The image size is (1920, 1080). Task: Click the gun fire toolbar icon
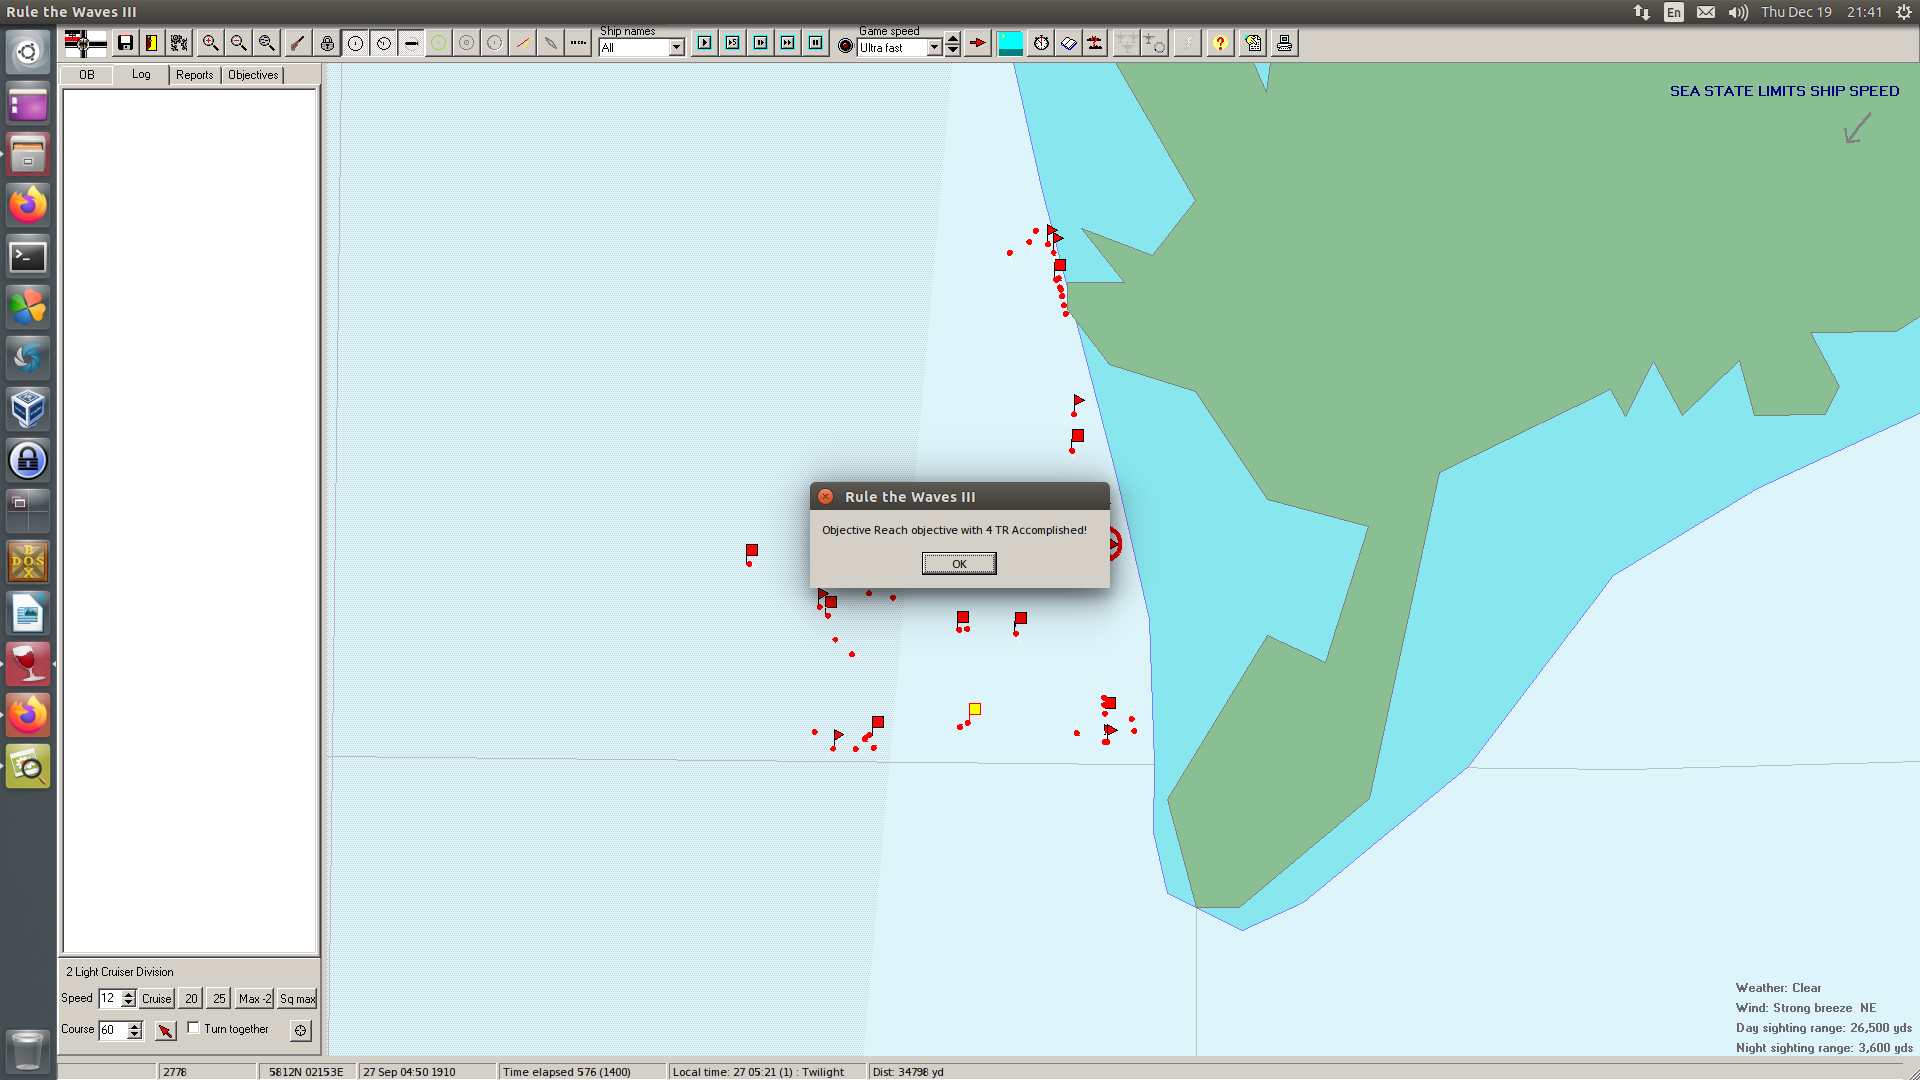298,43
